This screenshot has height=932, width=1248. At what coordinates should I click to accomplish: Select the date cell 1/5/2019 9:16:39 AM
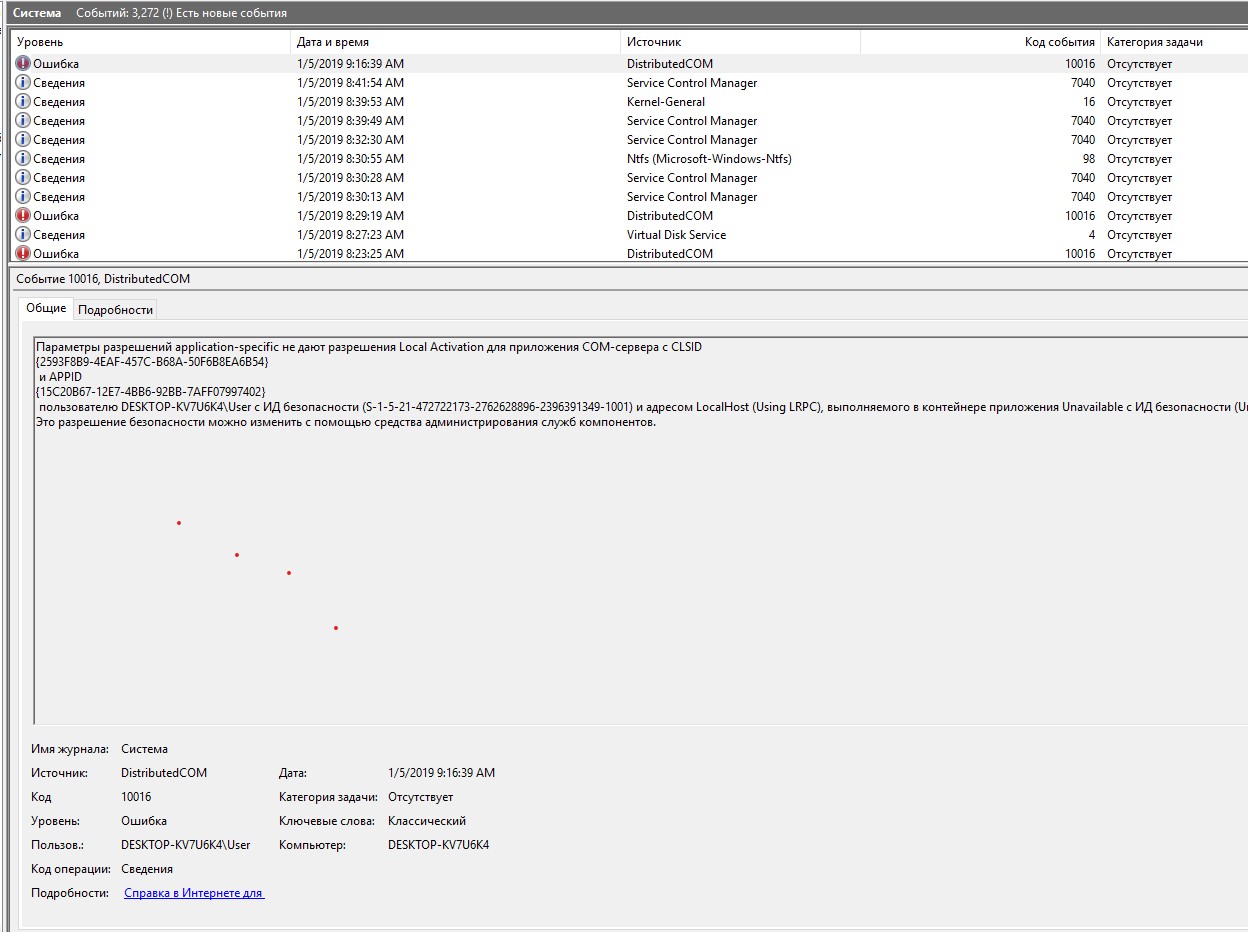[x=351, y=64]
